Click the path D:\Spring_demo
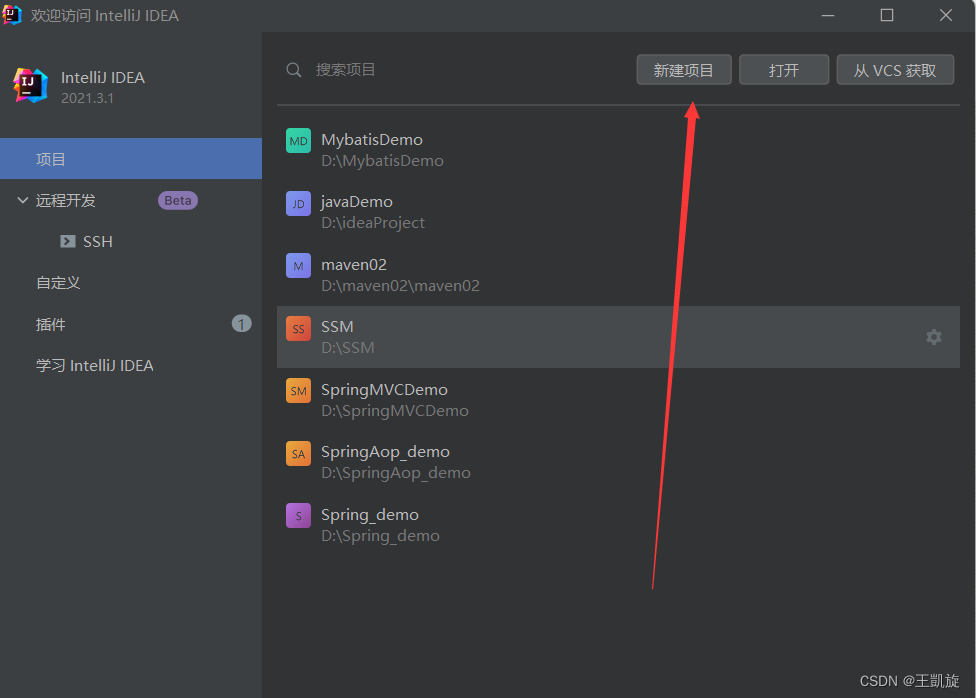The height and width of the screenshot is (698, 976). tap(380, 536)
